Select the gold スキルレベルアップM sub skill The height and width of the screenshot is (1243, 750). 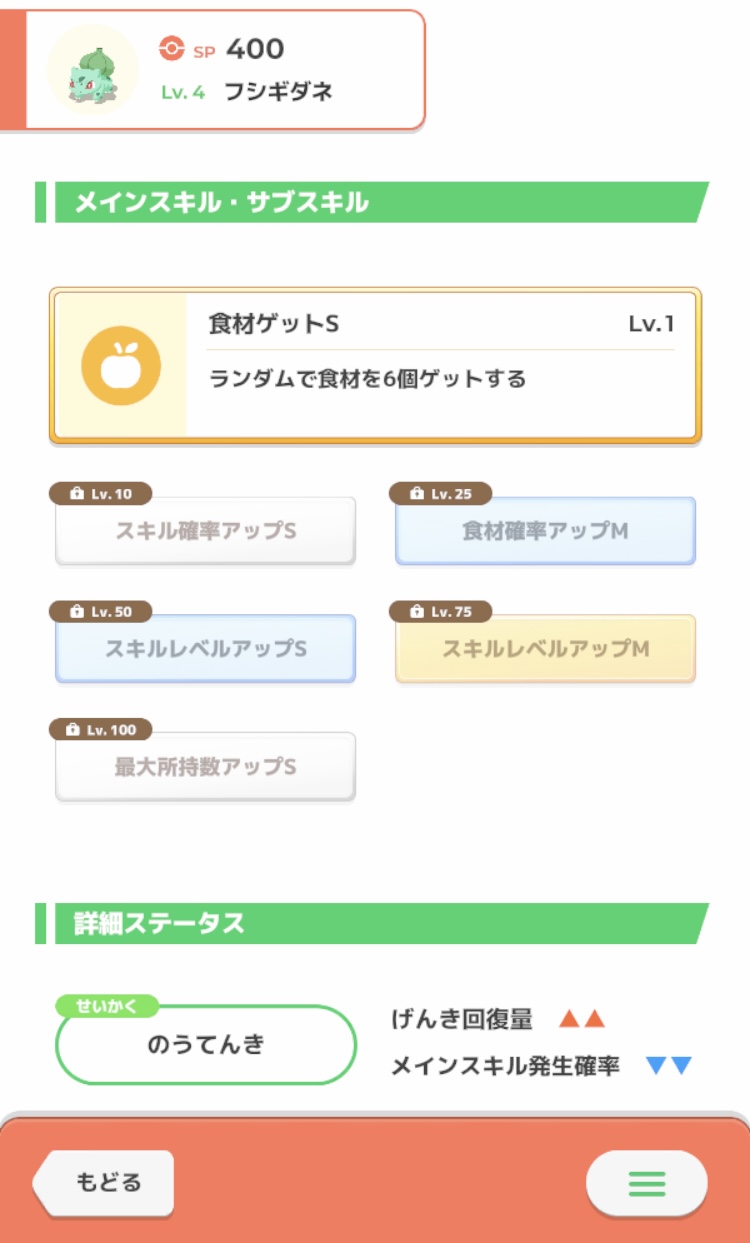545,649
